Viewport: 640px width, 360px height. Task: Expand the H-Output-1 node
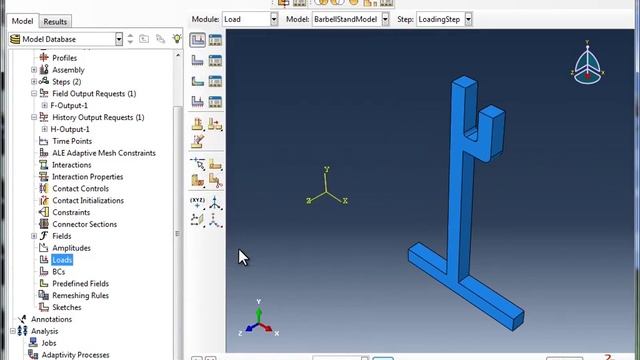point(44,129)
